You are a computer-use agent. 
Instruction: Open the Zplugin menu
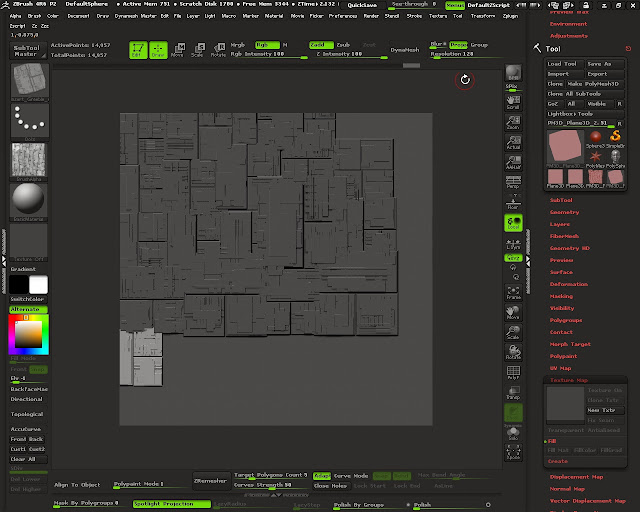510,16
